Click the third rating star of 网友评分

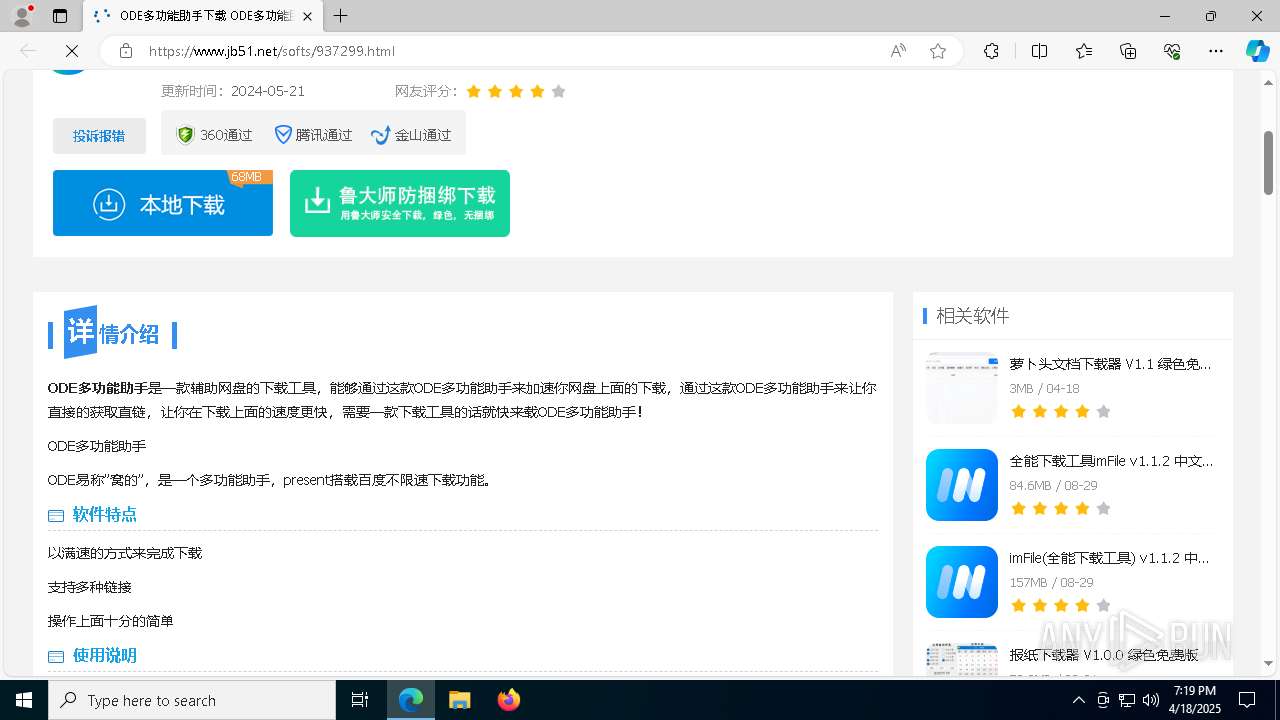point(516,91)
